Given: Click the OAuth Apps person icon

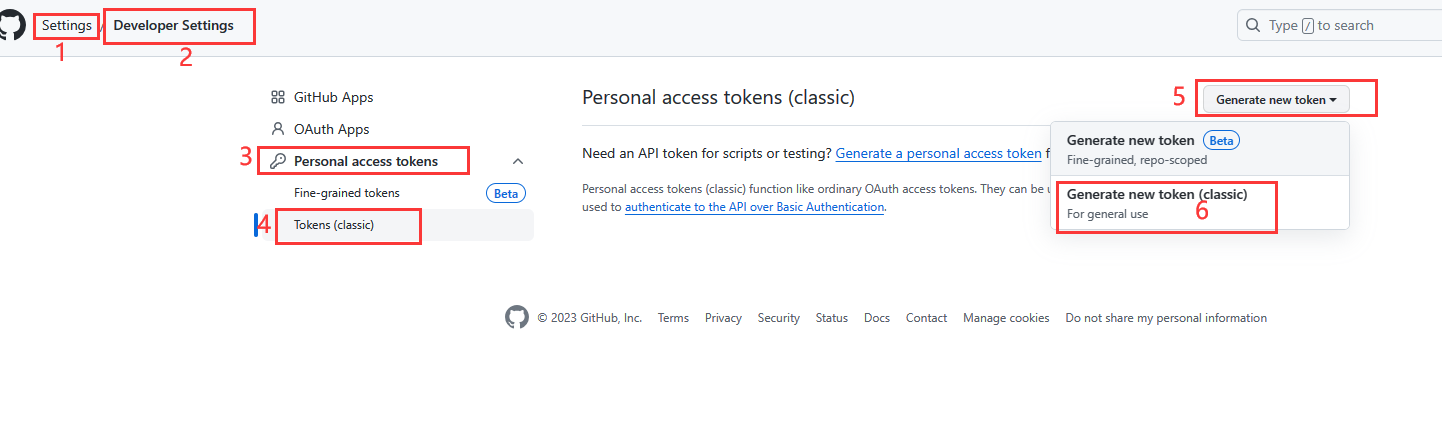Looking at the screenshot, I should 278,129.
